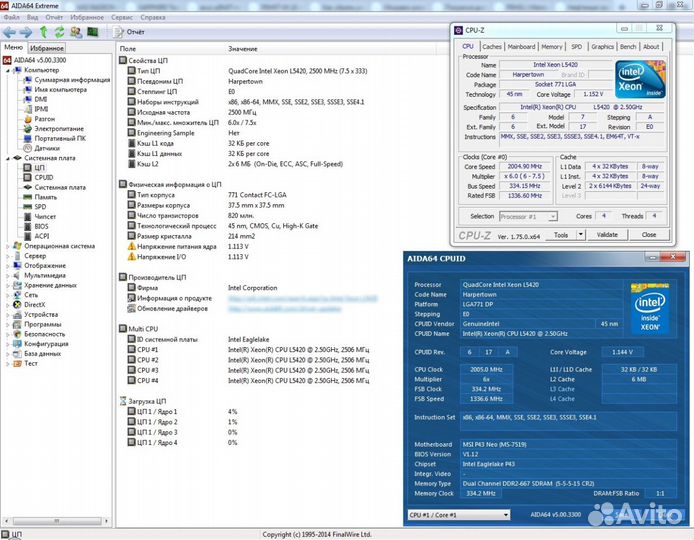Select the Тест tree item icon
The height and width of the screenshot is (540, 694).
(17, 363)
